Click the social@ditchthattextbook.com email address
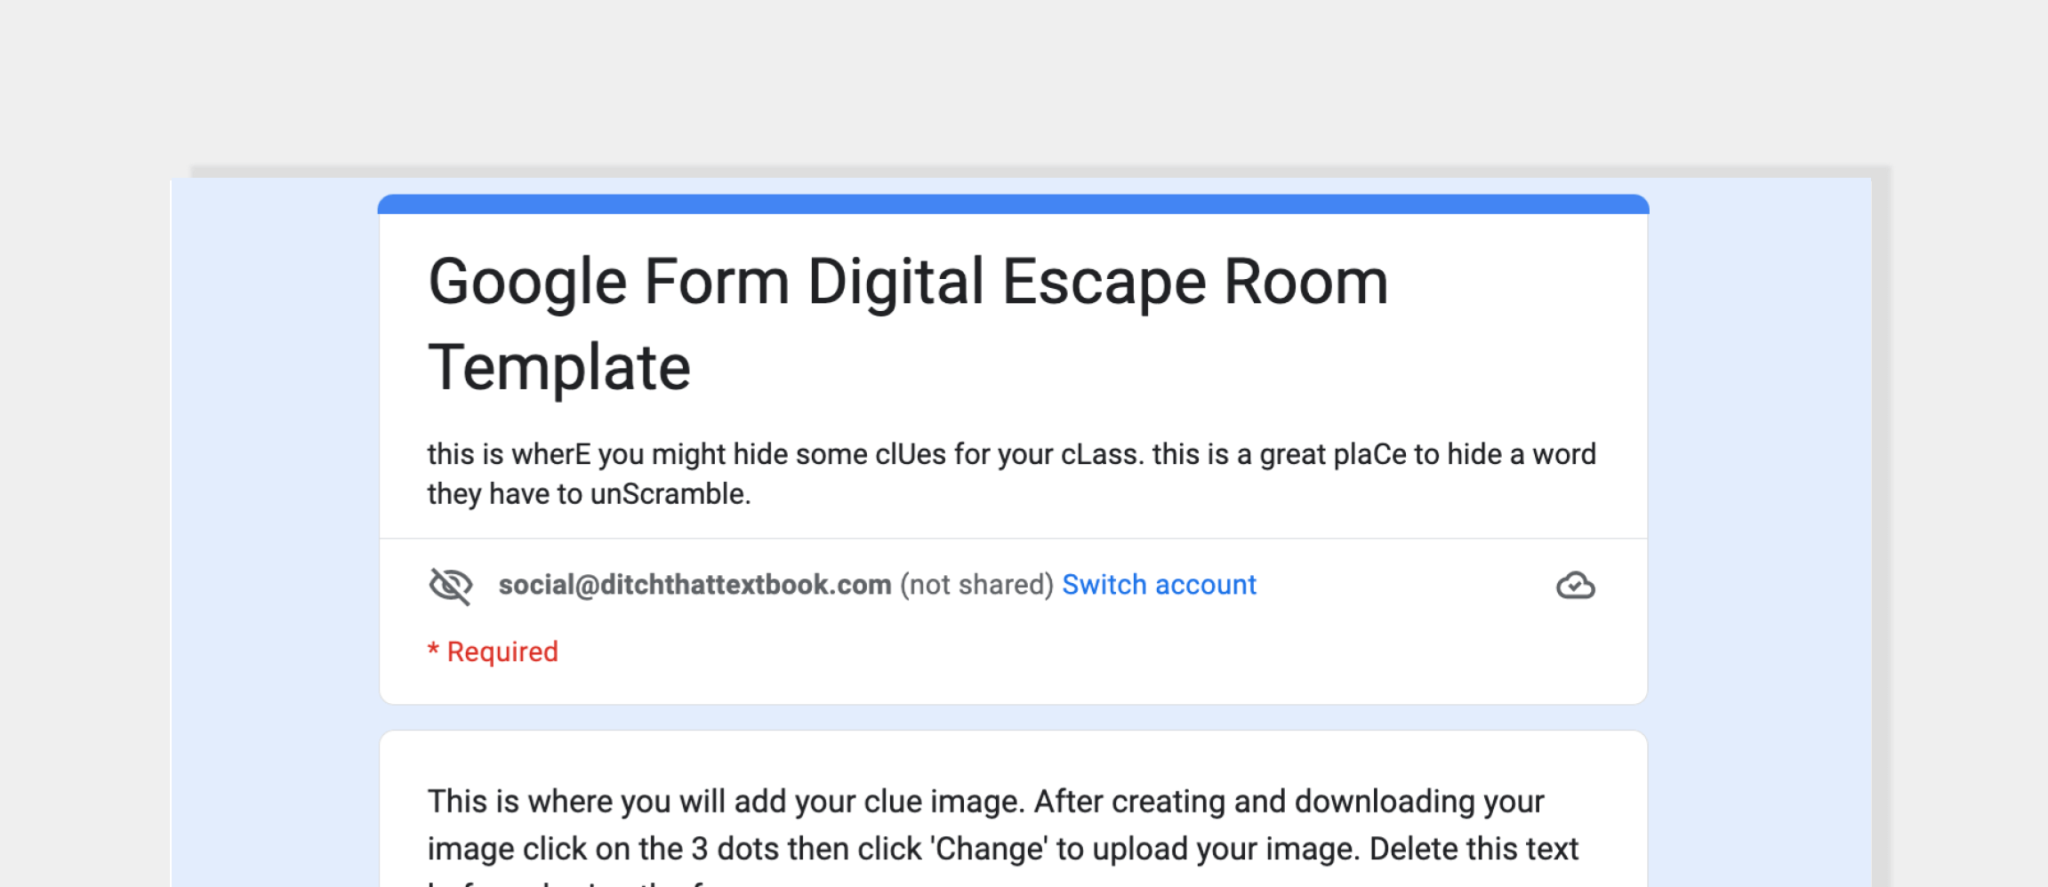 point(694,585)
